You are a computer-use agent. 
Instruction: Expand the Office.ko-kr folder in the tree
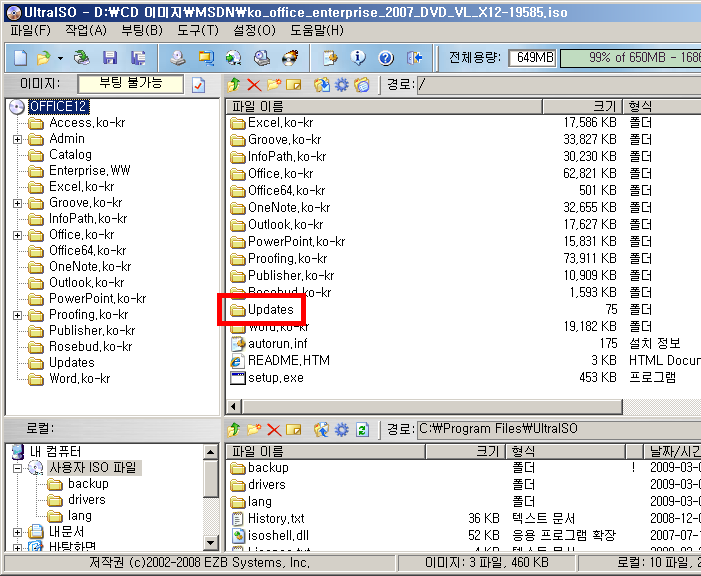pos(17,235)
